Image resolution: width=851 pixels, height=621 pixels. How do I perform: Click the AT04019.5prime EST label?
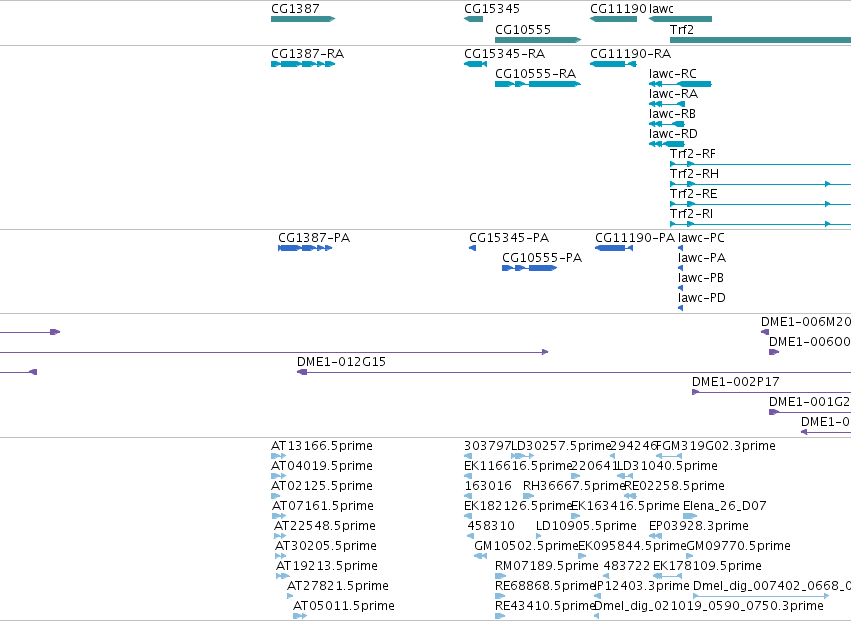(x=322, y=466)
